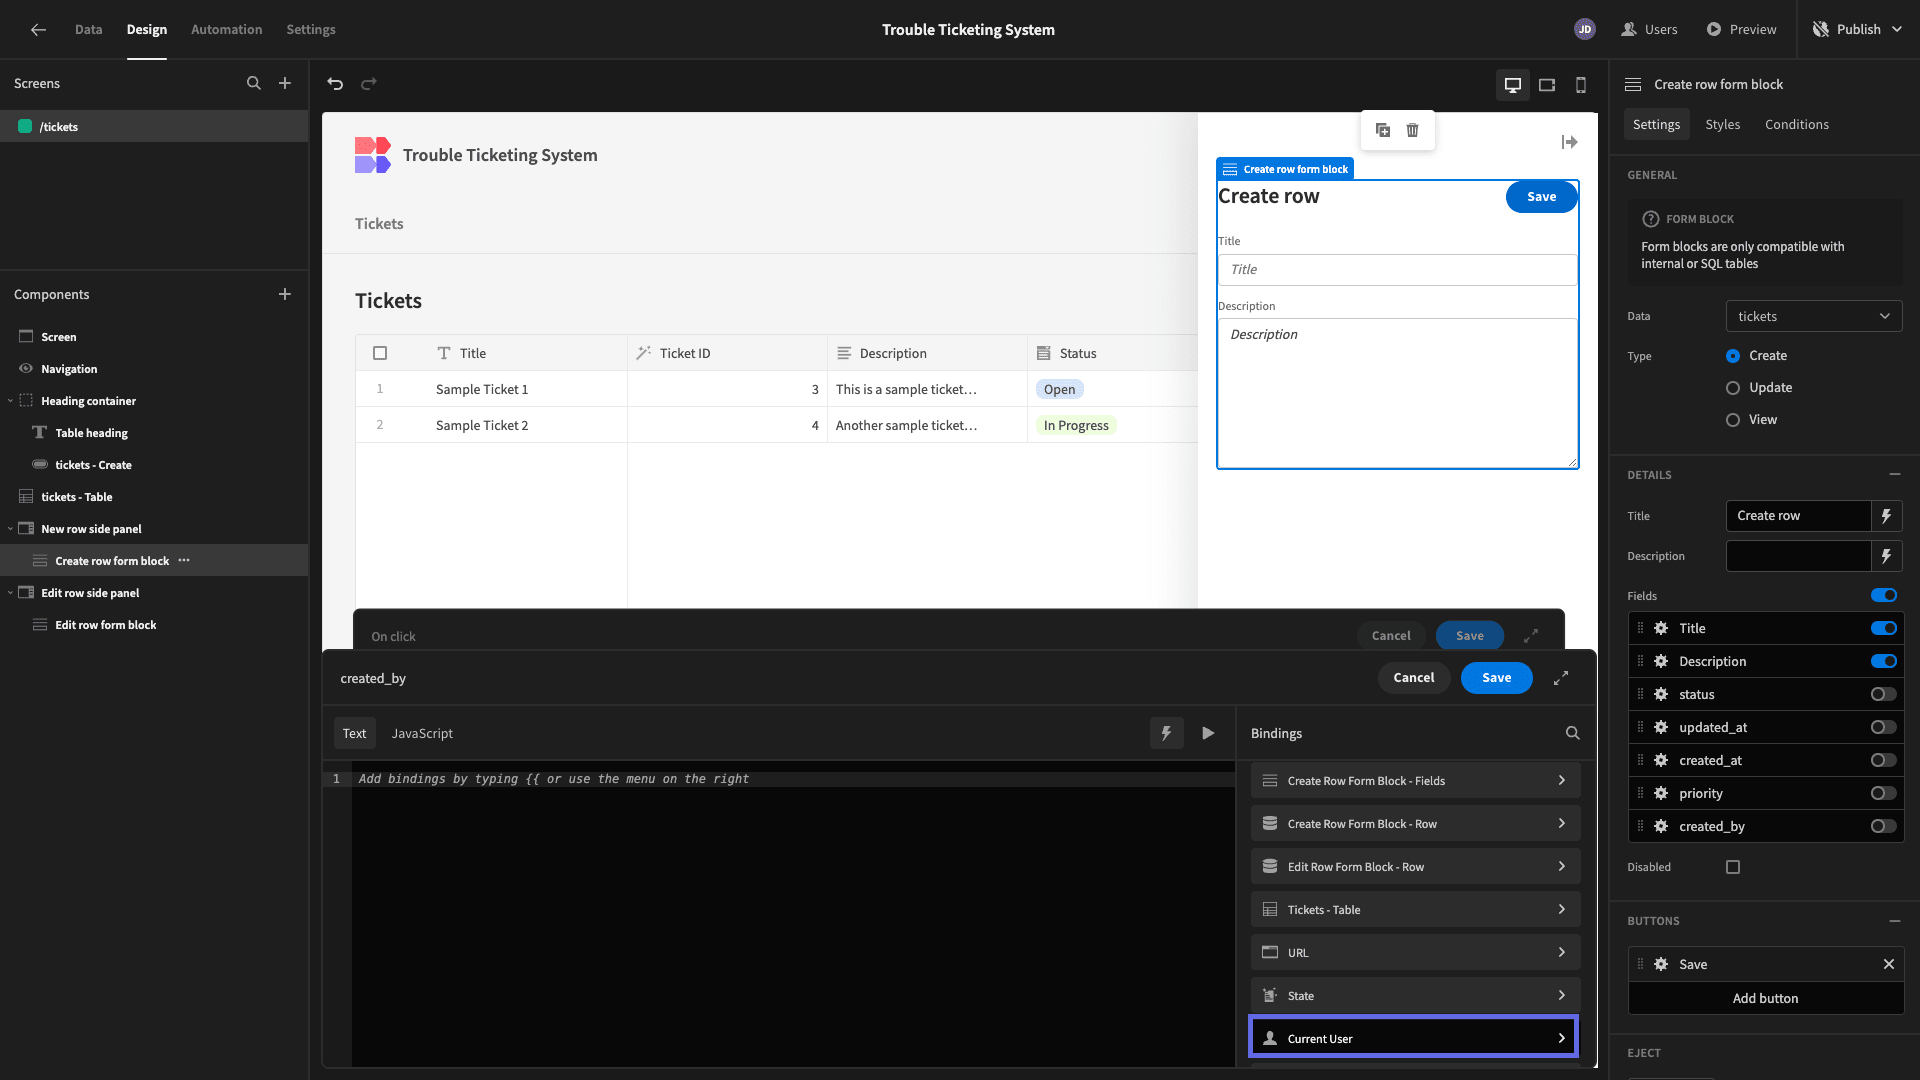Turn off the Description field toggle
1920x1080 pixels.
coord(1883,661)
